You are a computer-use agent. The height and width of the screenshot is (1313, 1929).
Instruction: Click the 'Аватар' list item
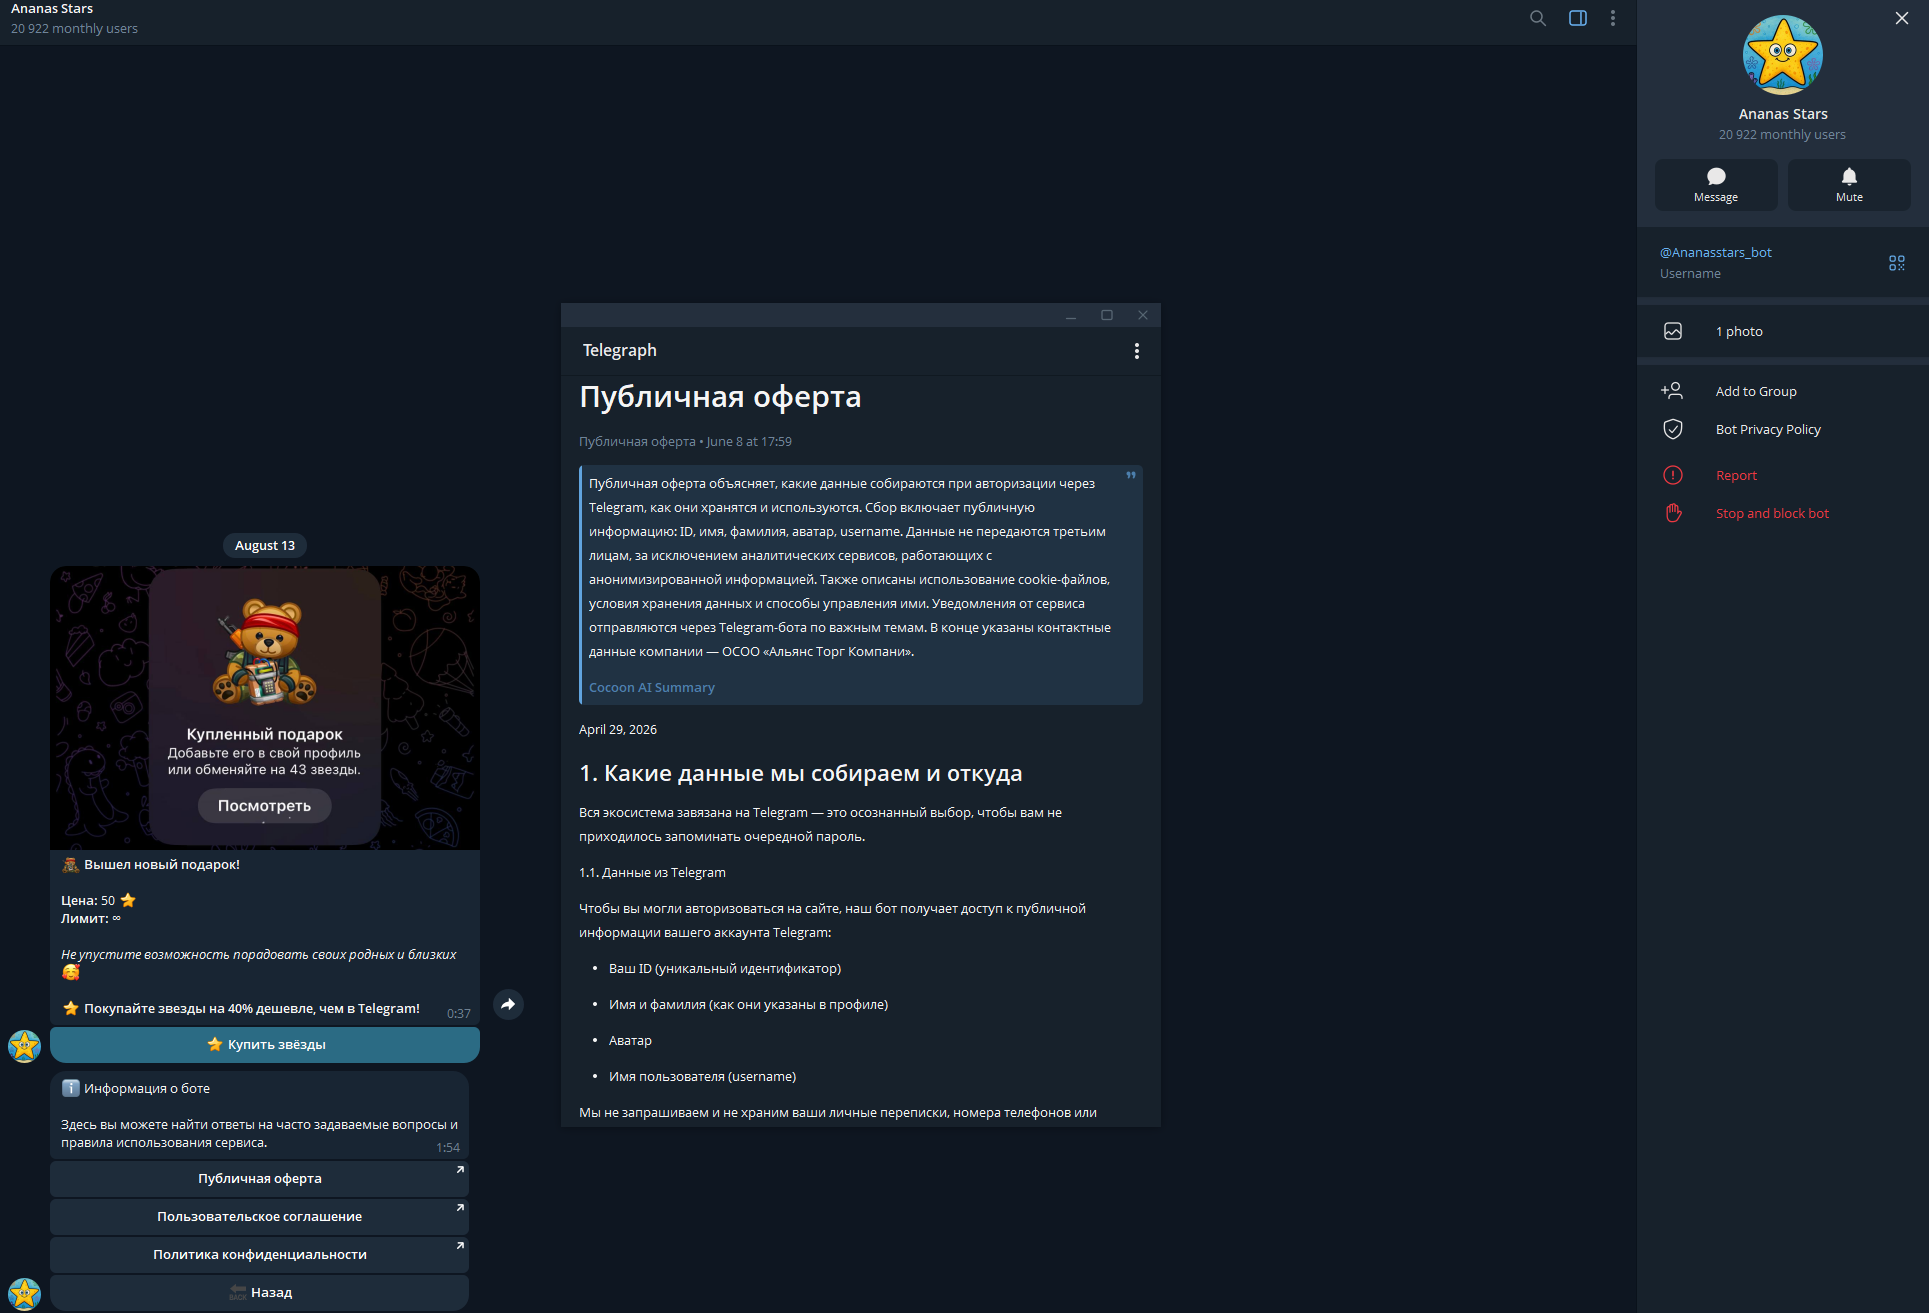[x=630, y=1040]
